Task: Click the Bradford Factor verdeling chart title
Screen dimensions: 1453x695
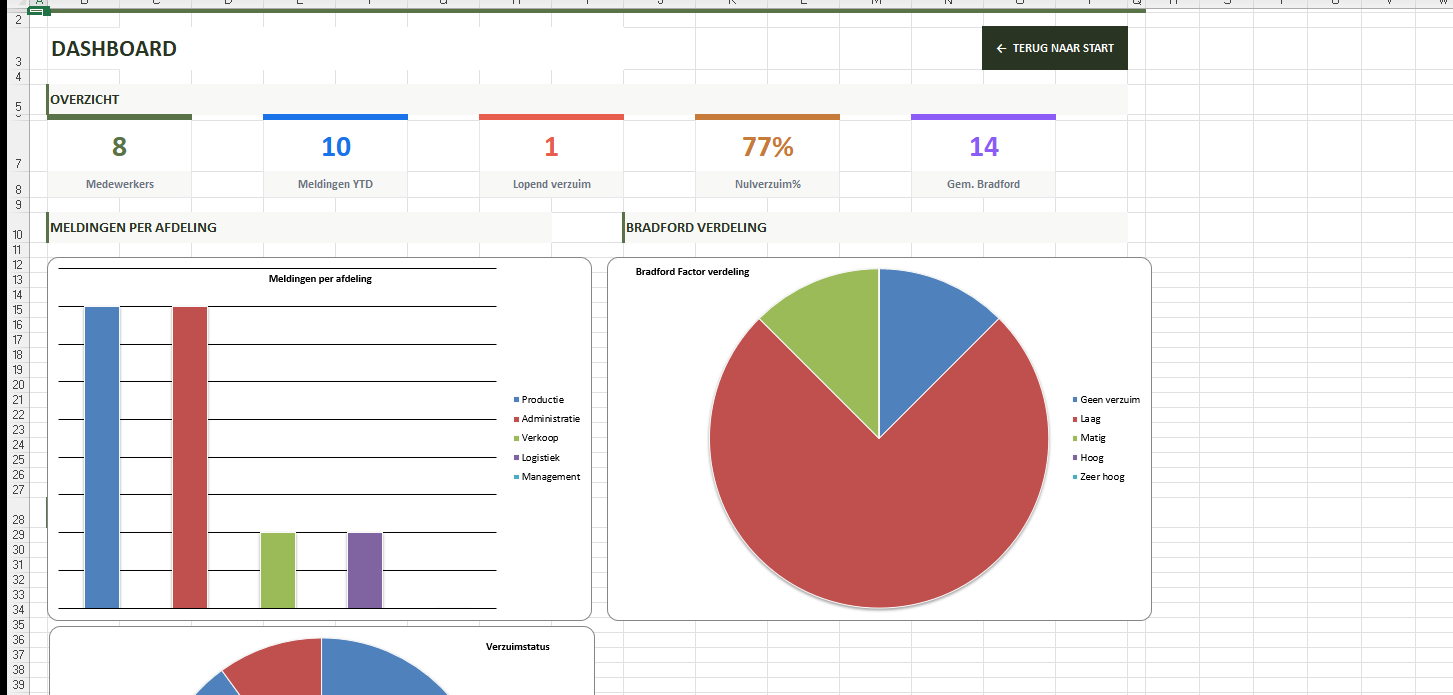Action: click(692, 272)
